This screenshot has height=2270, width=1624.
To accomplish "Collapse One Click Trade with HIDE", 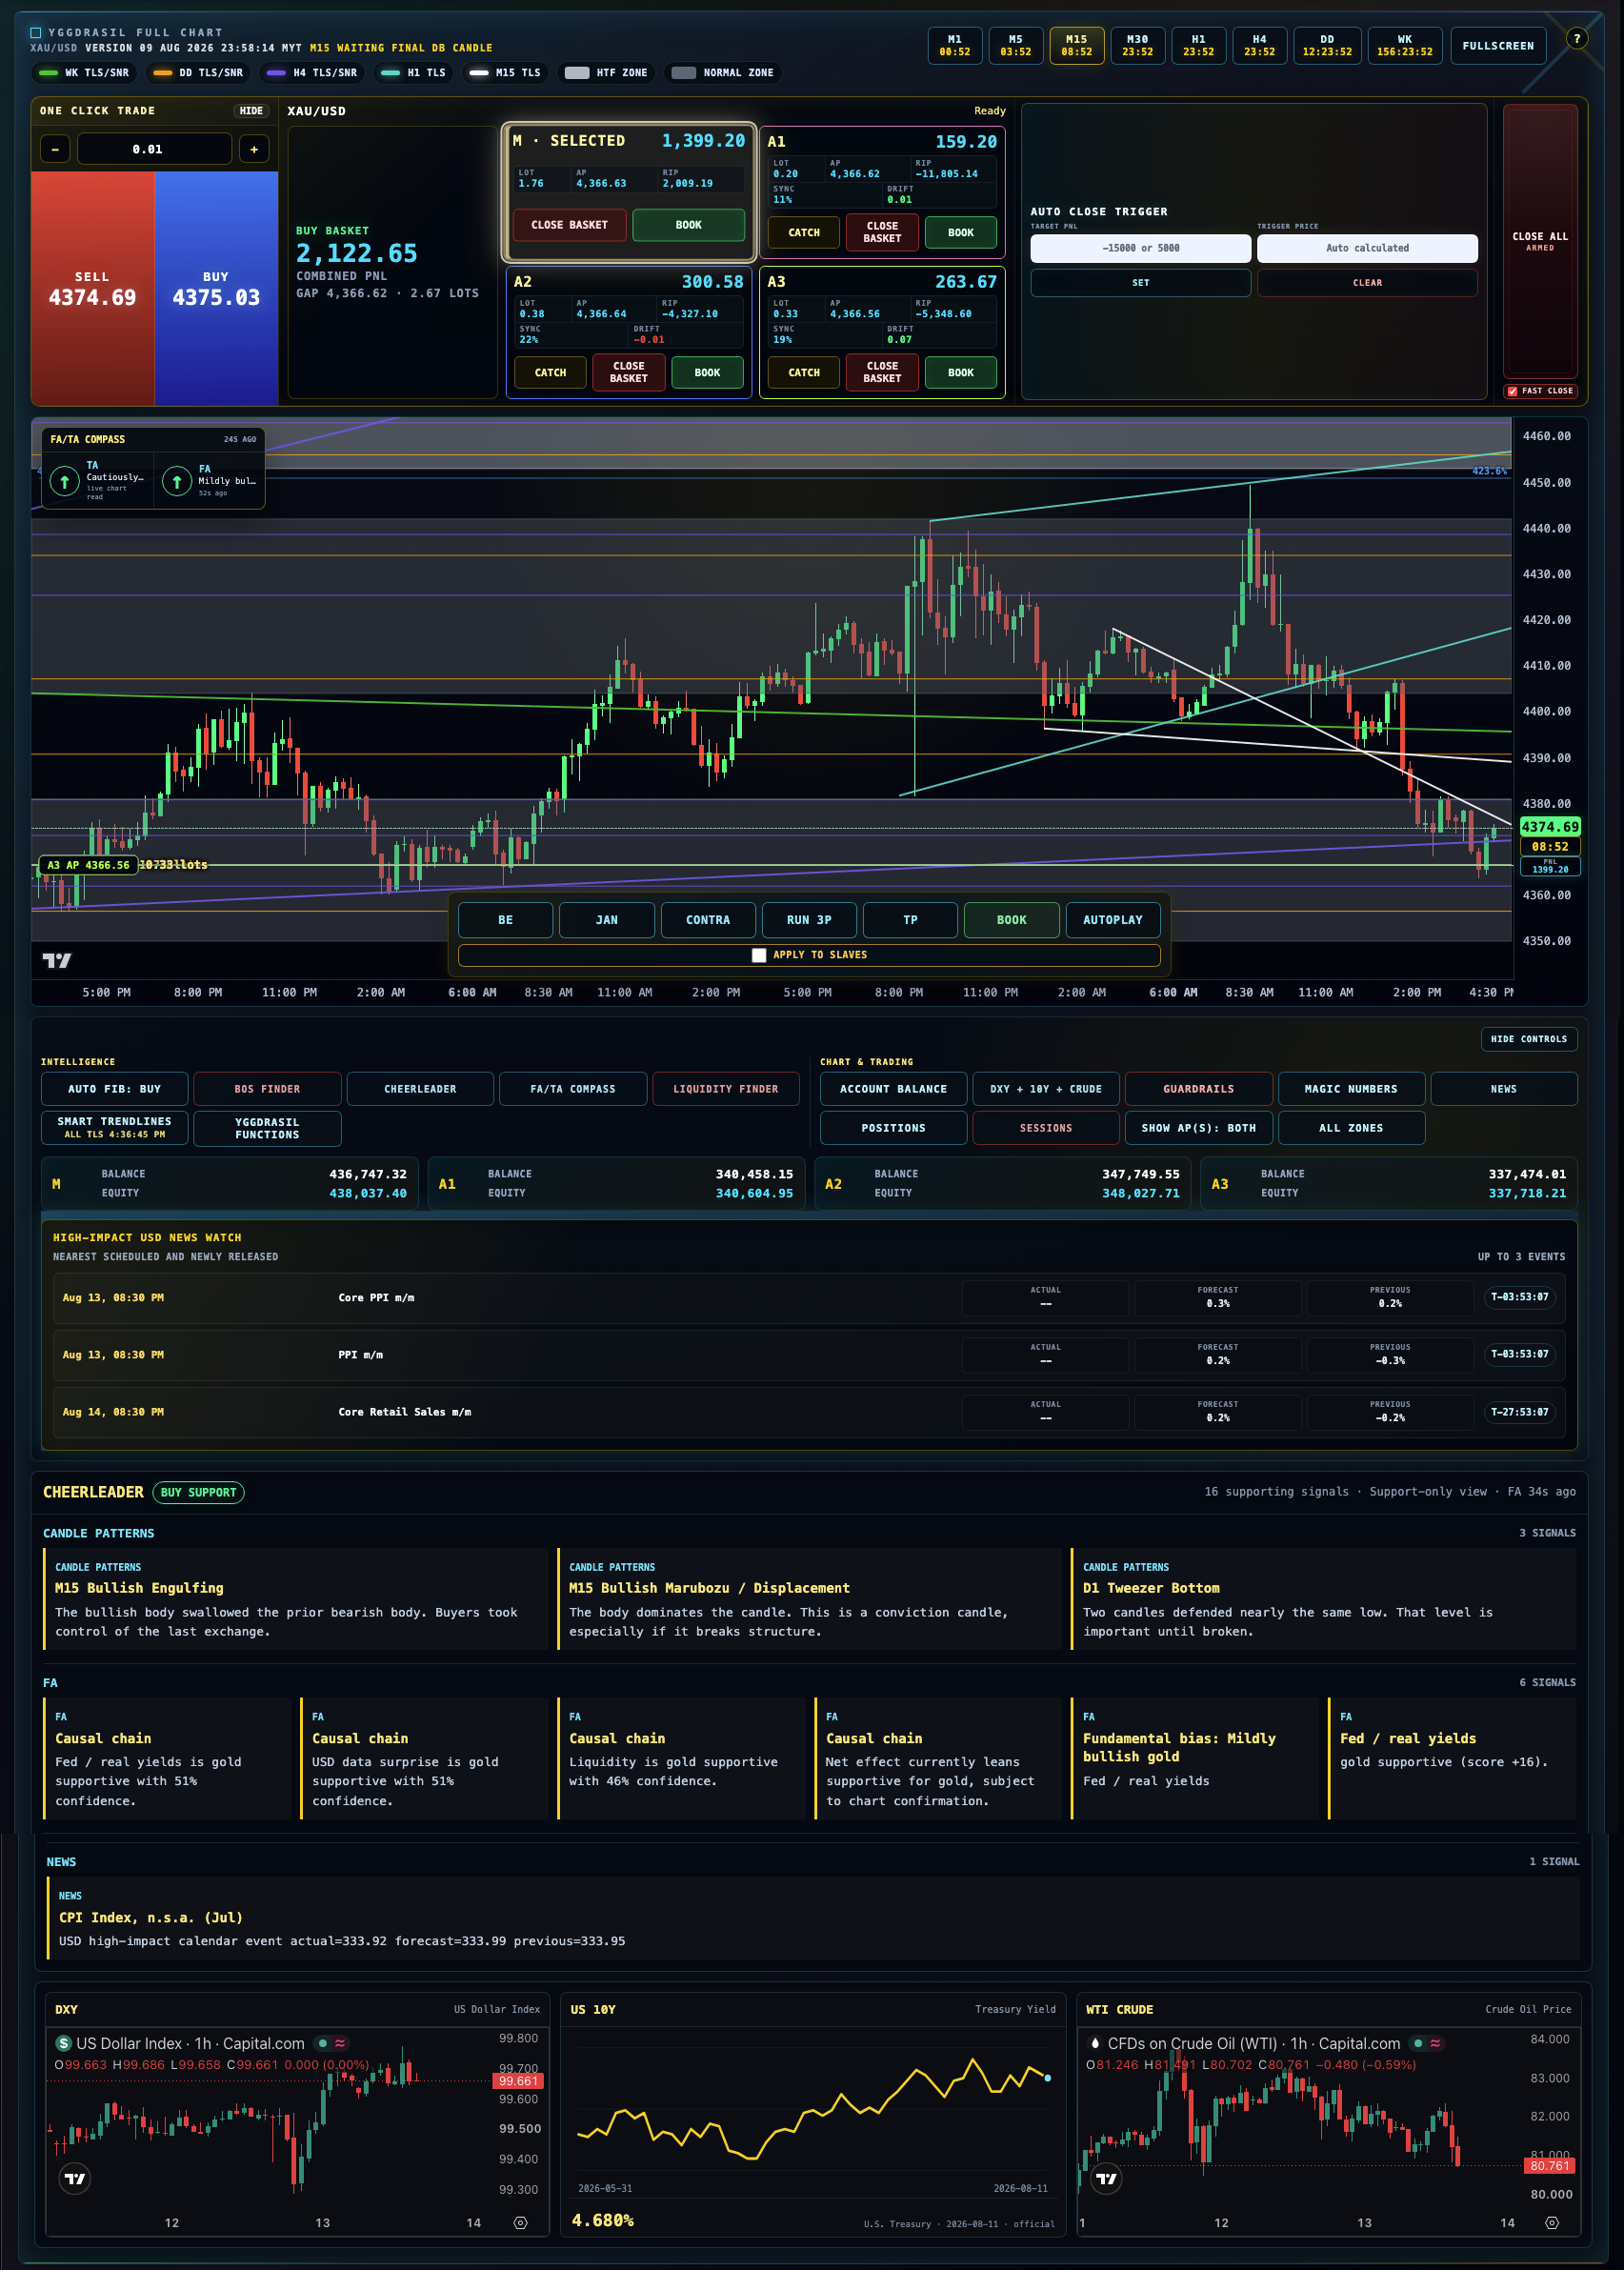I will [251, 111].
